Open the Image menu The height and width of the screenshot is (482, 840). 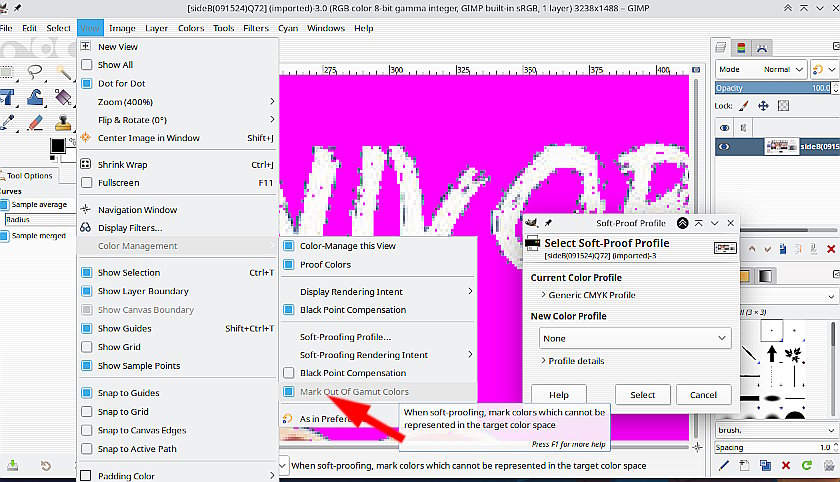[x=122, y=28]
